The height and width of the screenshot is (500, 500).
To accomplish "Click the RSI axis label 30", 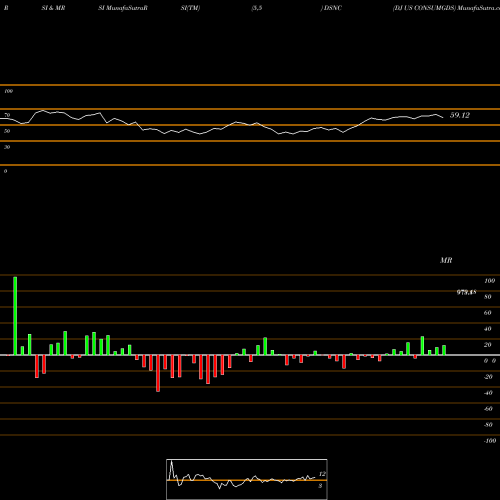I will pyautogui.click(x=7, y=147).
